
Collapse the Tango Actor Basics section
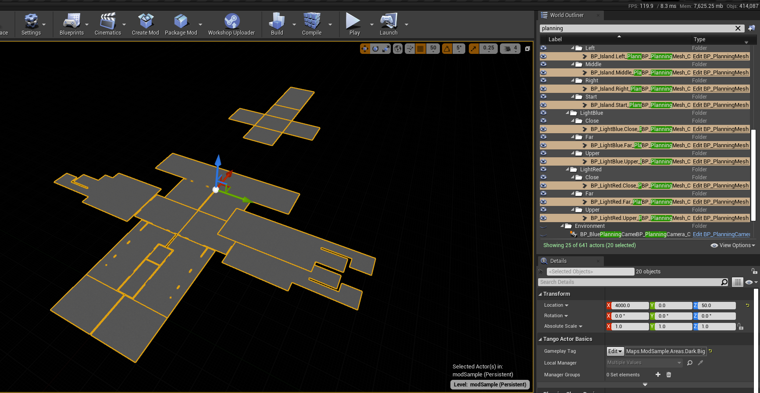540,339
